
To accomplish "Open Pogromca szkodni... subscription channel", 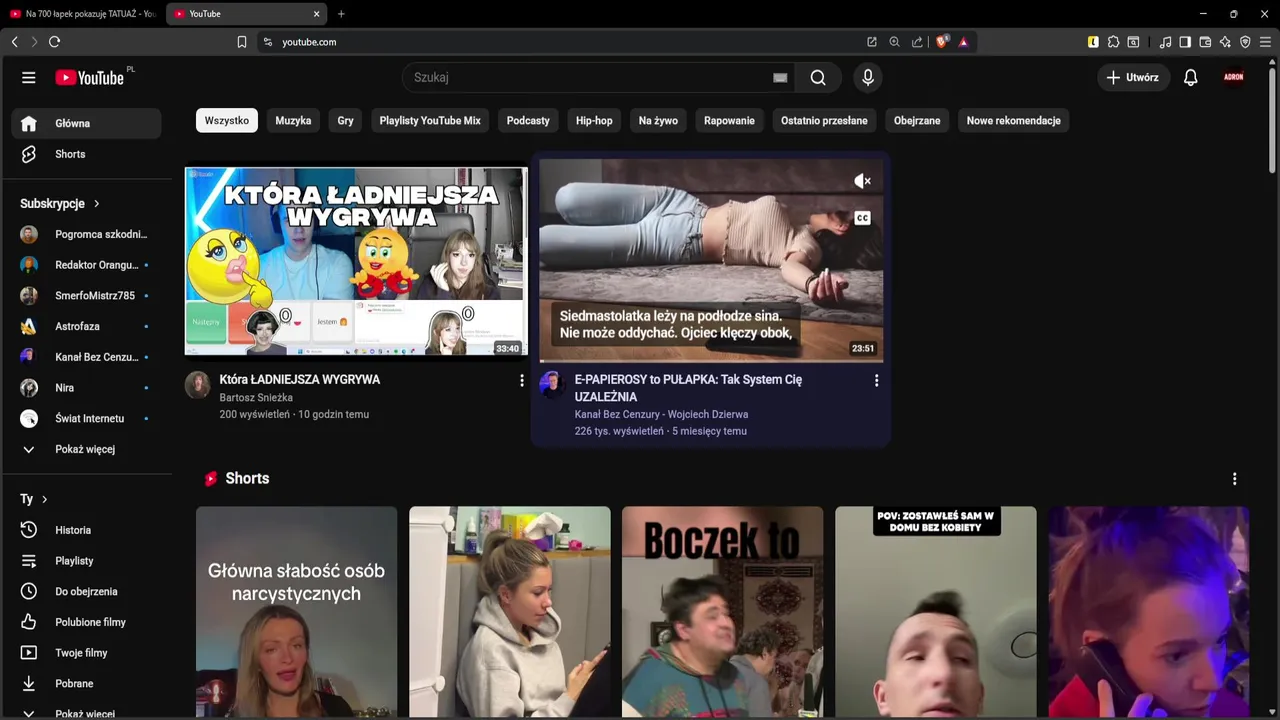I will point(86,235).
